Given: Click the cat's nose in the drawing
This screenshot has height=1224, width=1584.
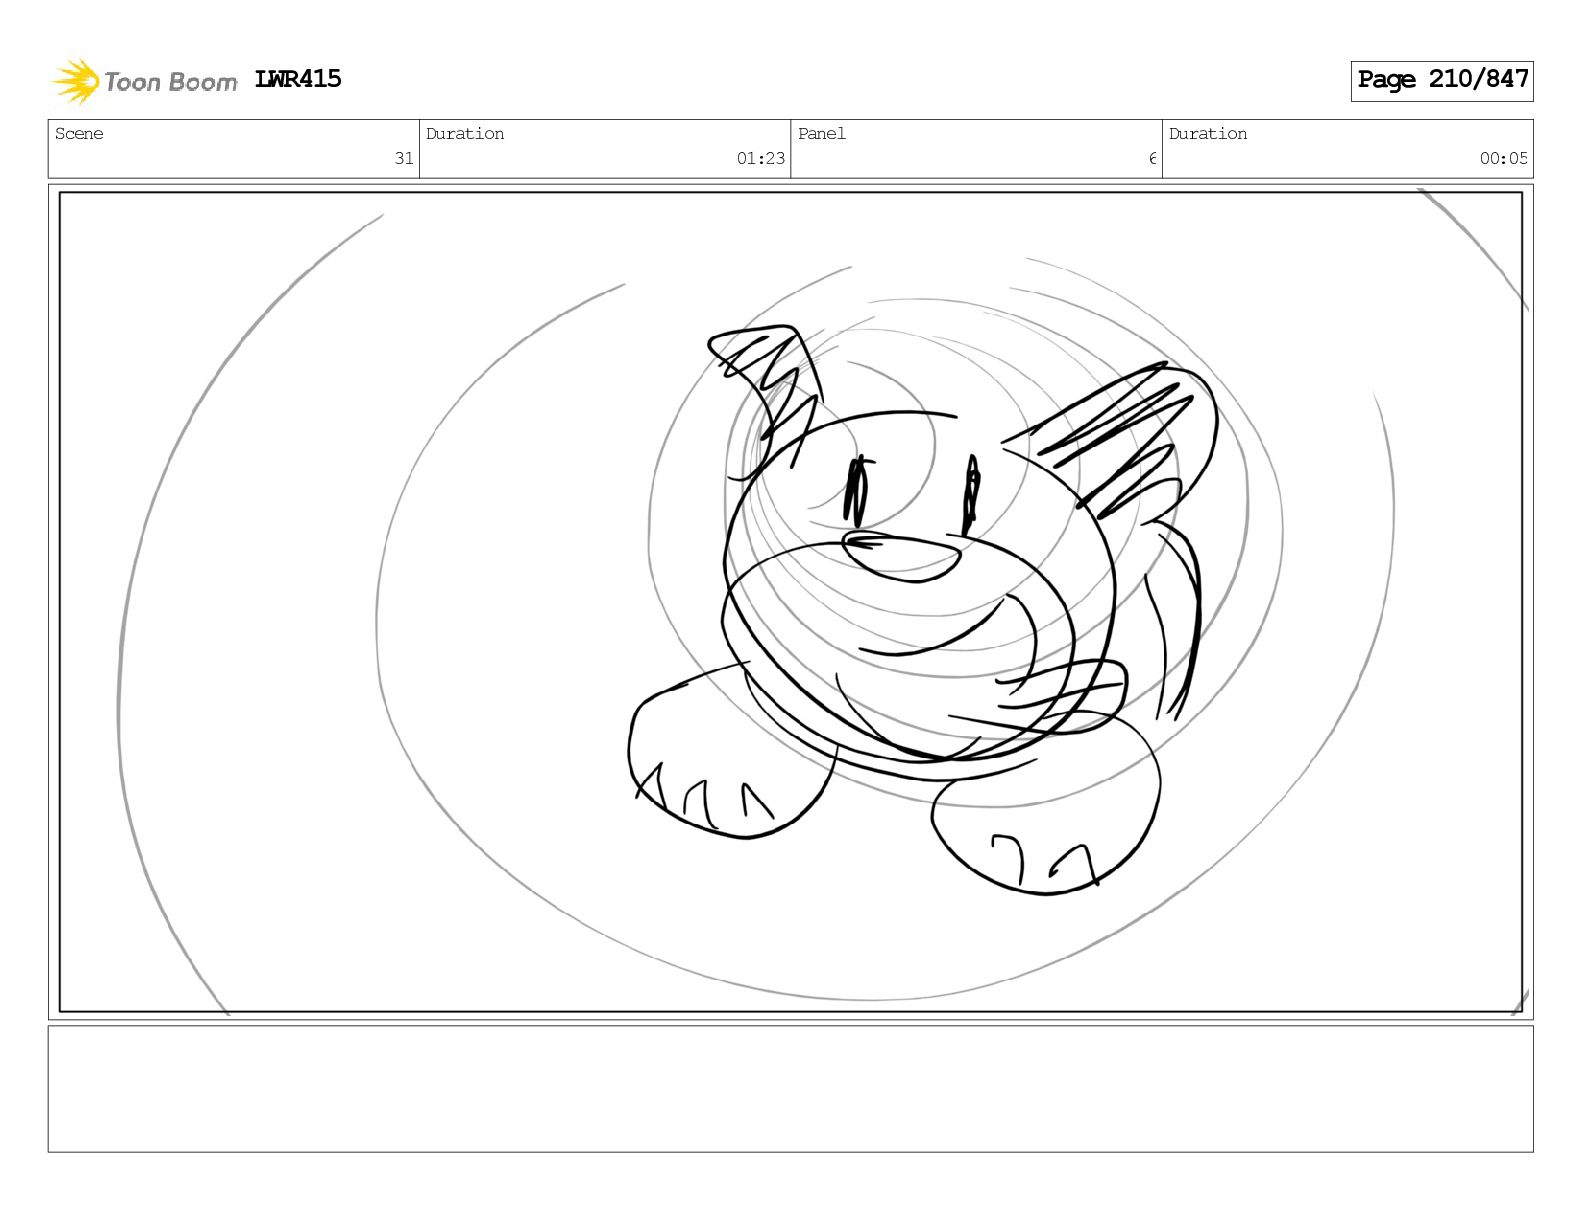Looking at the screenshot, I should (x=900, y=556).
